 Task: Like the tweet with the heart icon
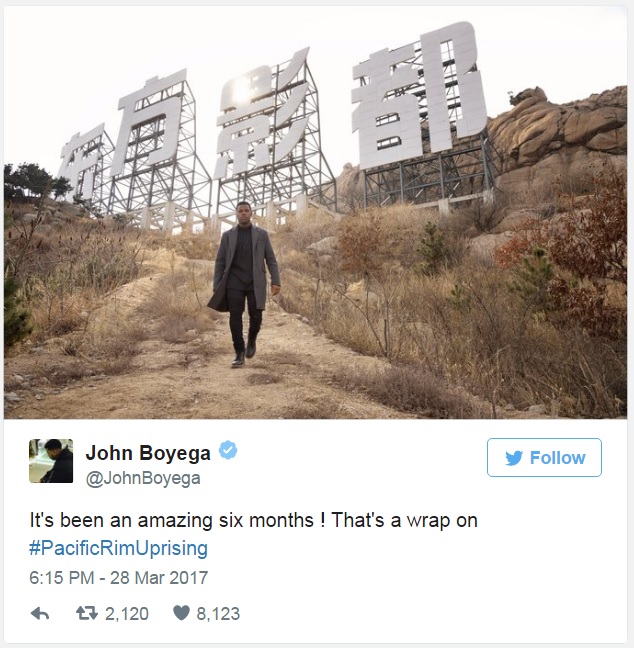click(181, 613)
